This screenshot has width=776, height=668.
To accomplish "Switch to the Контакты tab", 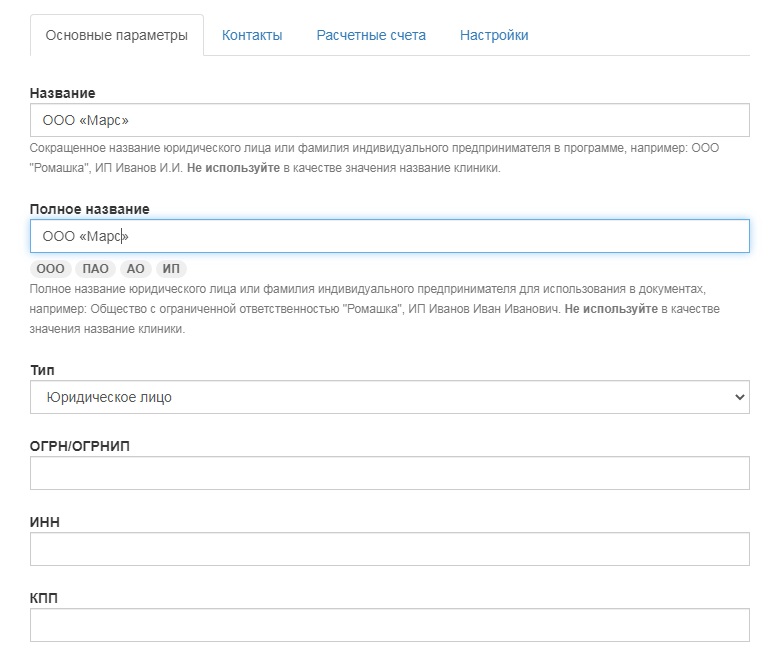I will [252, 35].
